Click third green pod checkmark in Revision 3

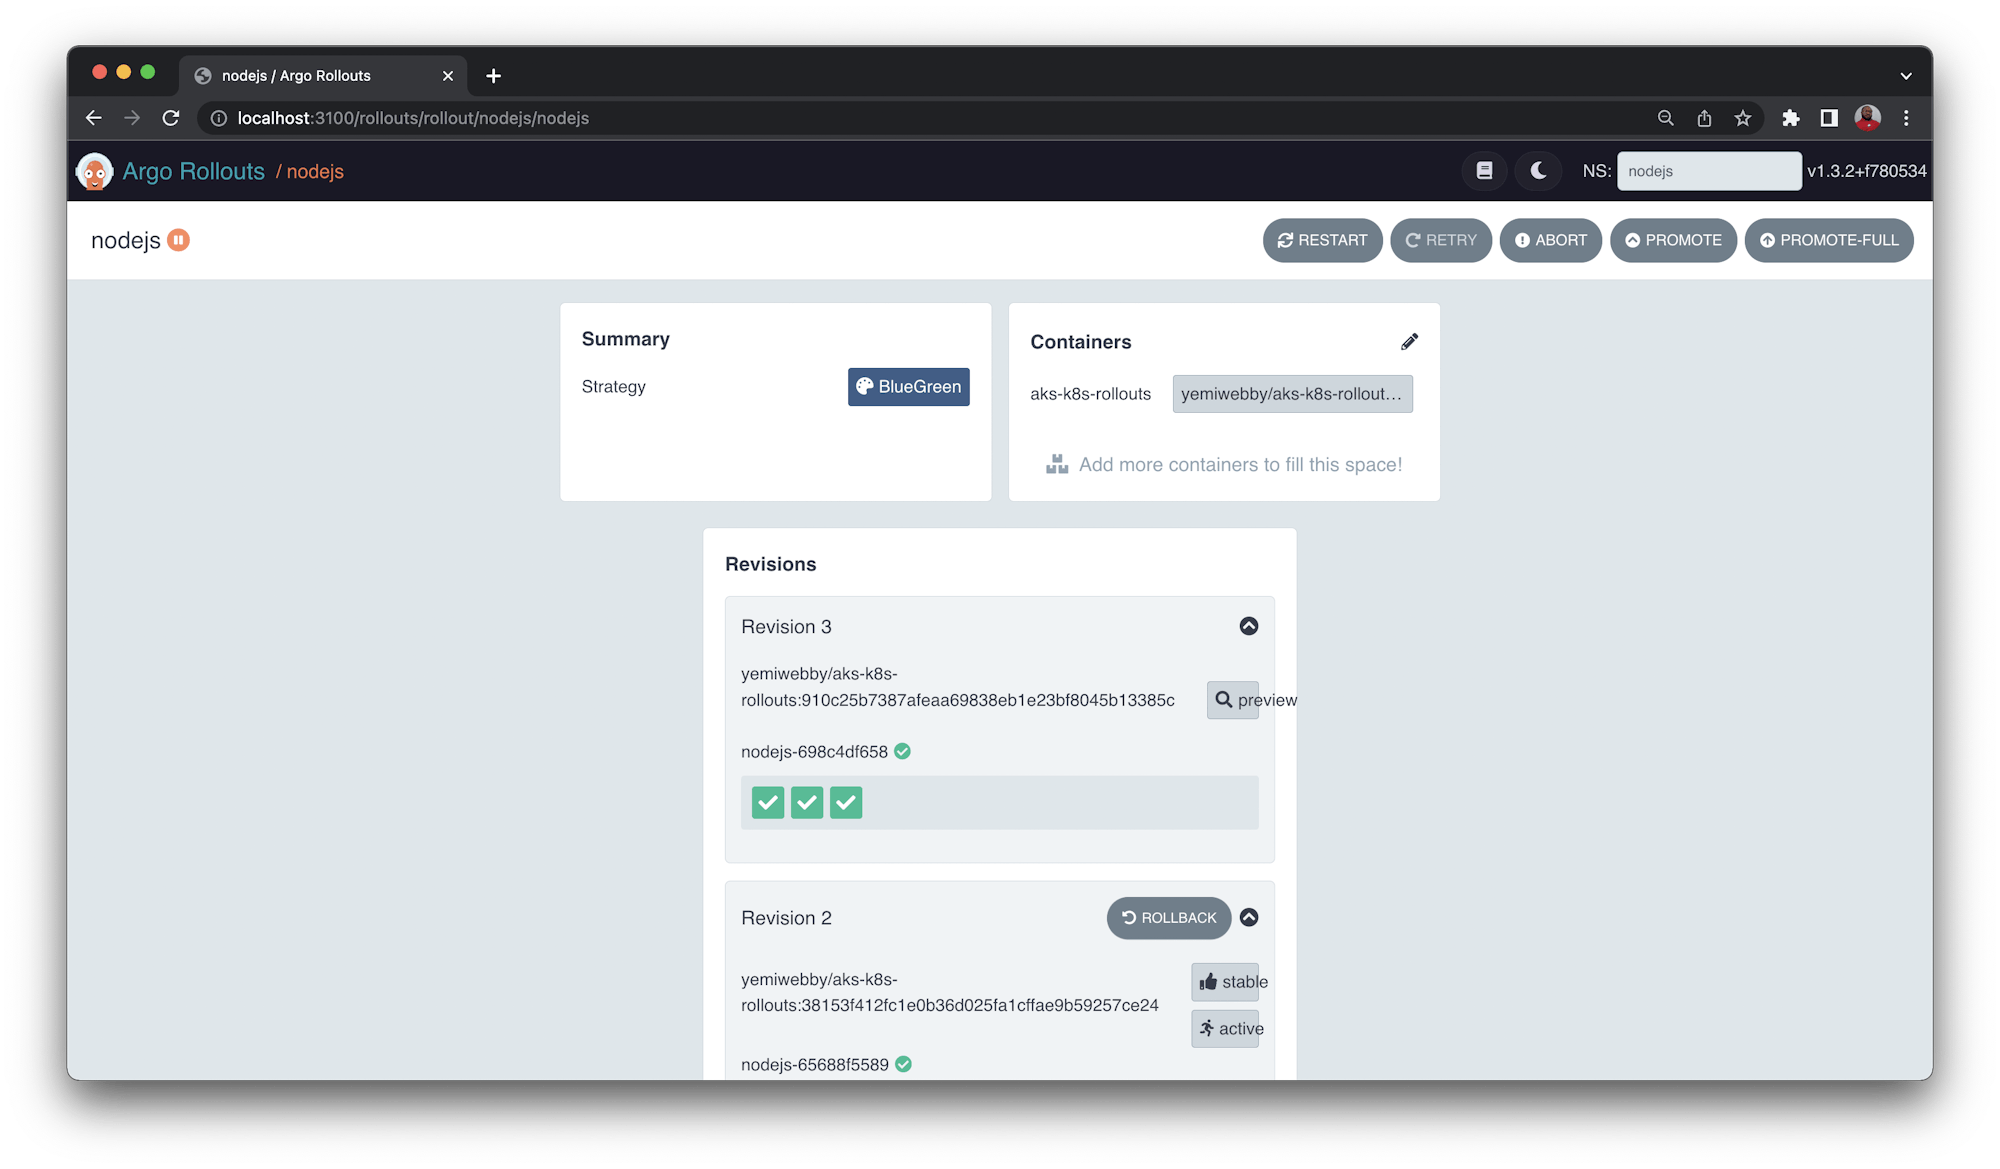point(846,802)
